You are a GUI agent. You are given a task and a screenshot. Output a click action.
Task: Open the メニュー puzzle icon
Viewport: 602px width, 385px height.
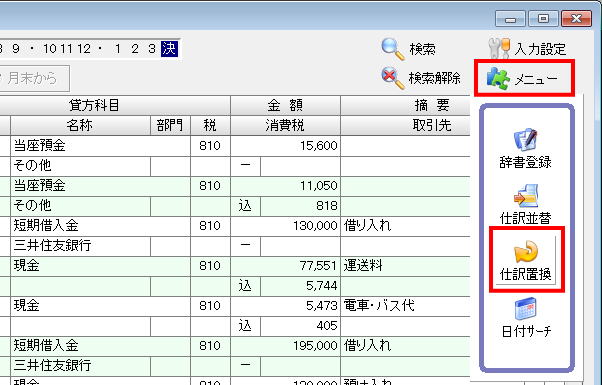click(498, 78)
